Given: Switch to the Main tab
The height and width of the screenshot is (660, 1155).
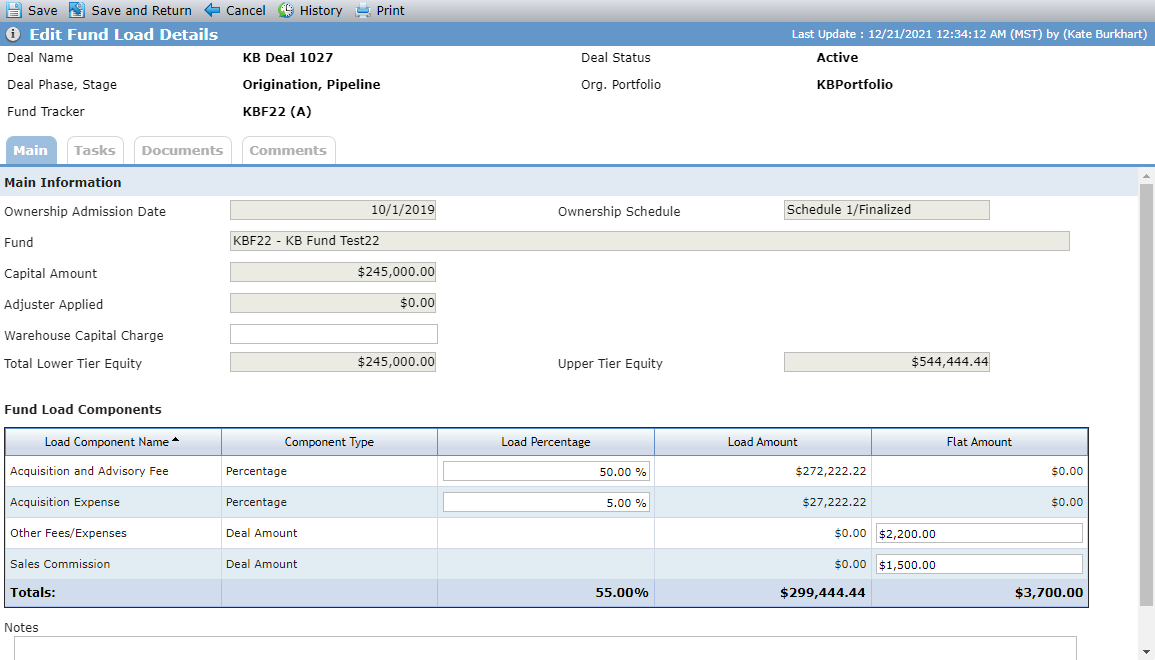Looking at the screenshot, I should [31, 150].
